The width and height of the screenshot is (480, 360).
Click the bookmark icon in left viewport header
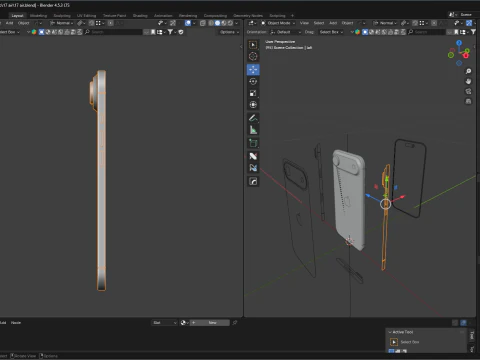(x=153, y=32)
